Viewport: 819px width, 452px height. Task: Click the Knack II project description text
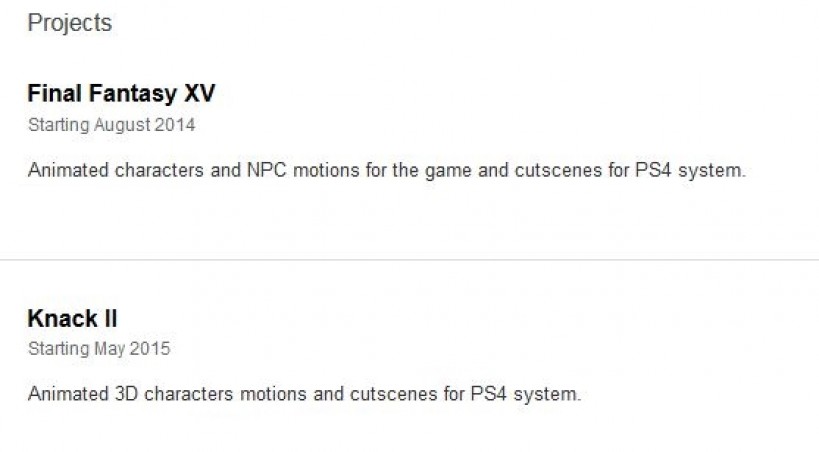(303, 394)
